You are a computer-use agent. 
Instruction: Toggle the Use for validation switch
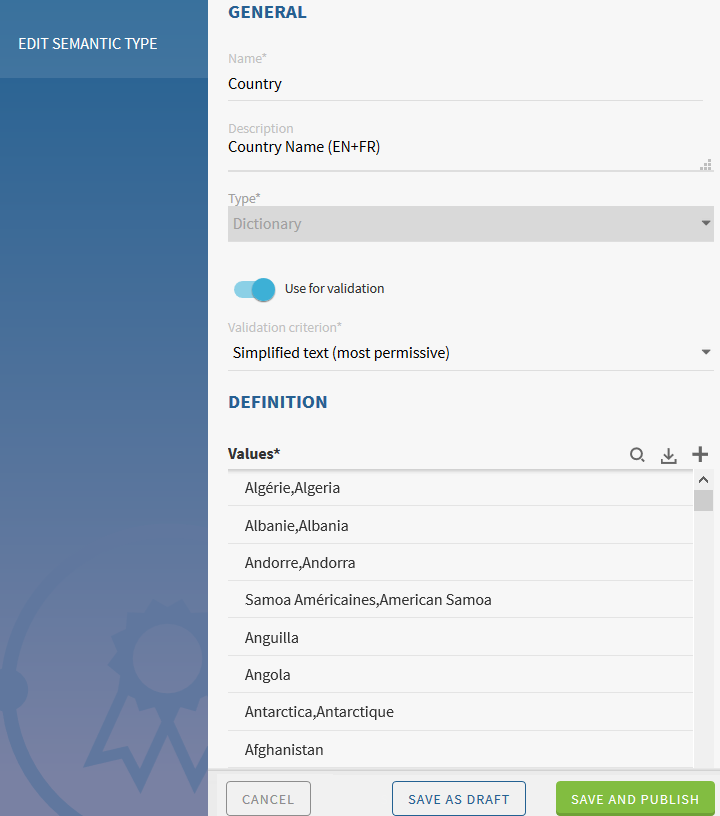[x=254, y=289]
